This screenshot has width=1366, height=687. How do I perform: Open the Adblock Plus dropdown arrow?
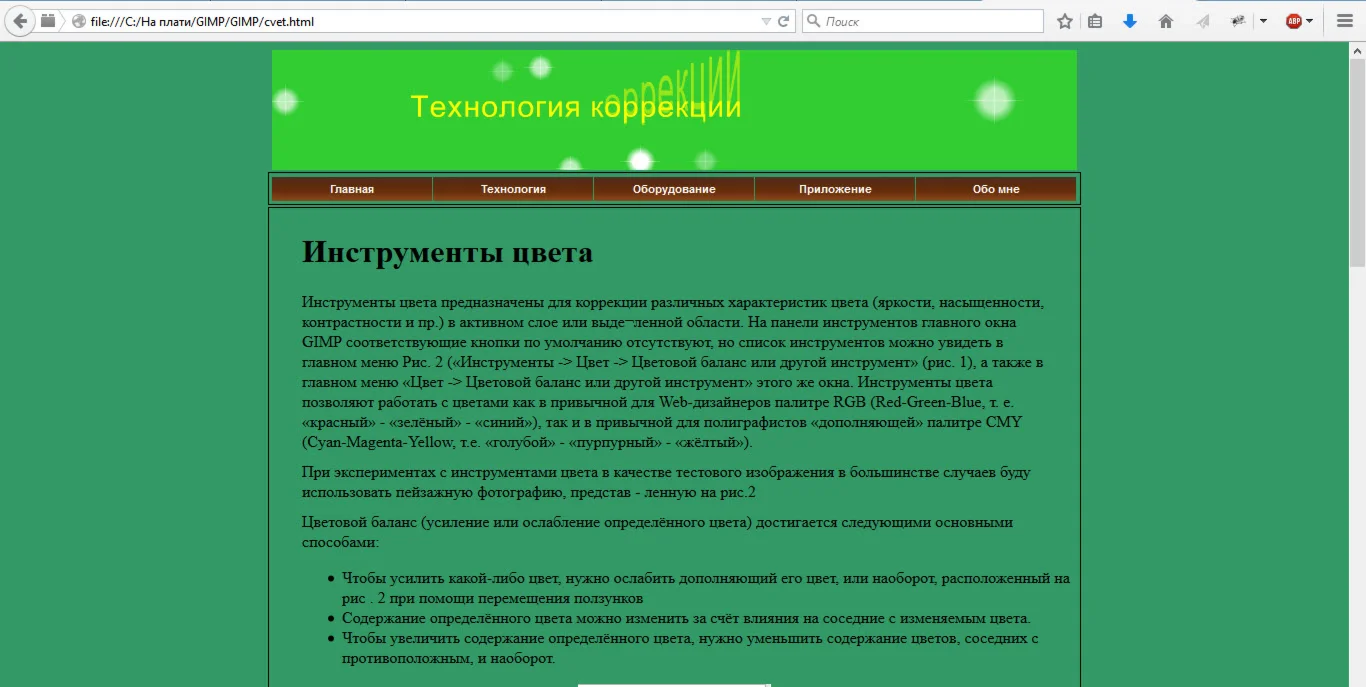1310,21
